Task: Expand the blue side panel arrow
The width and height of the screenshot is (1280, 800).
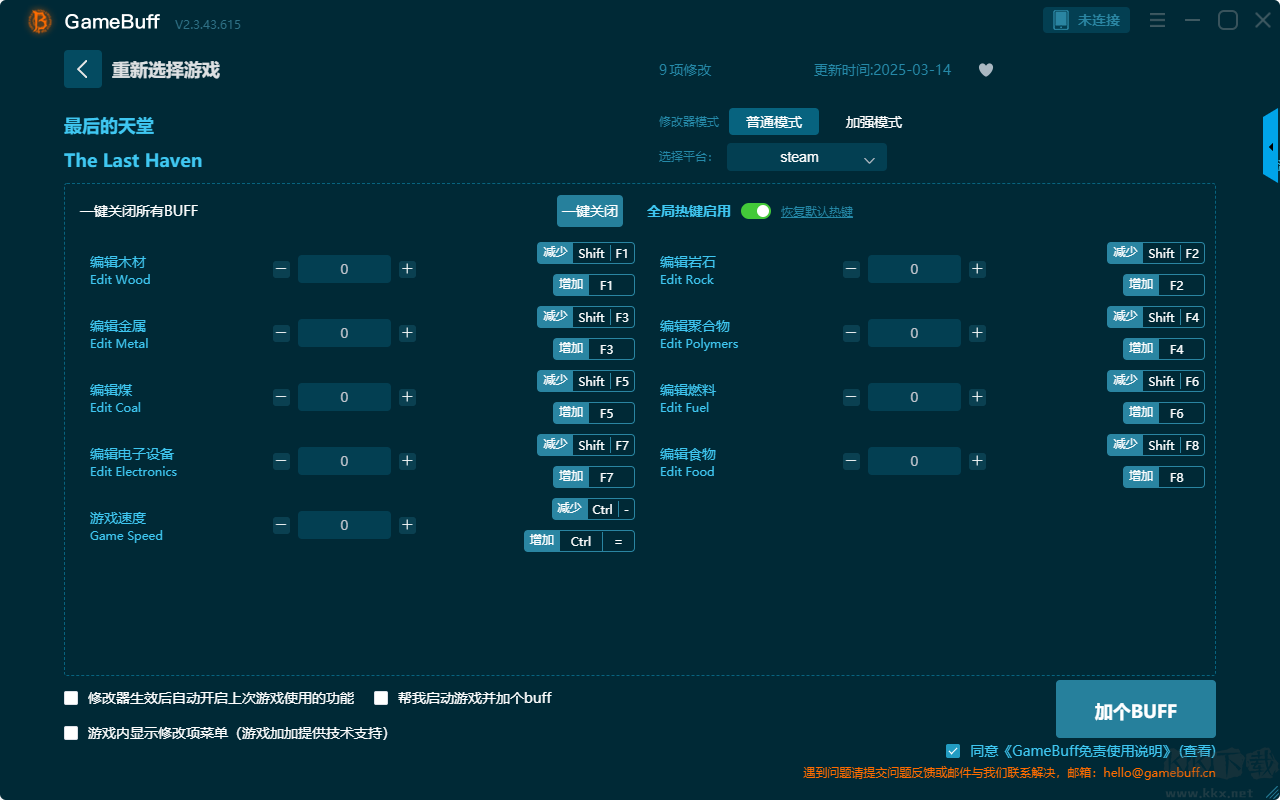Action: pos(1271,146)
